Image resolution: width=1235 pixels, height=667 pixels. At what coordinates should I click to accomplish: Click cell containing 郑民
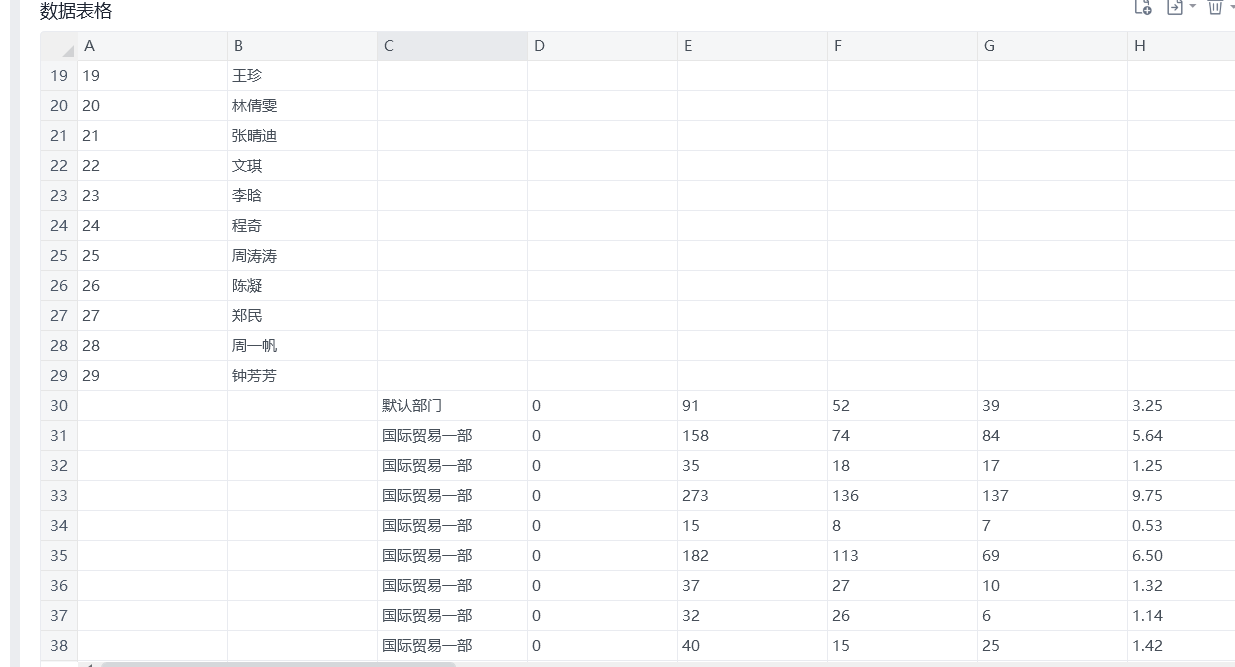(x=303, y=316)
